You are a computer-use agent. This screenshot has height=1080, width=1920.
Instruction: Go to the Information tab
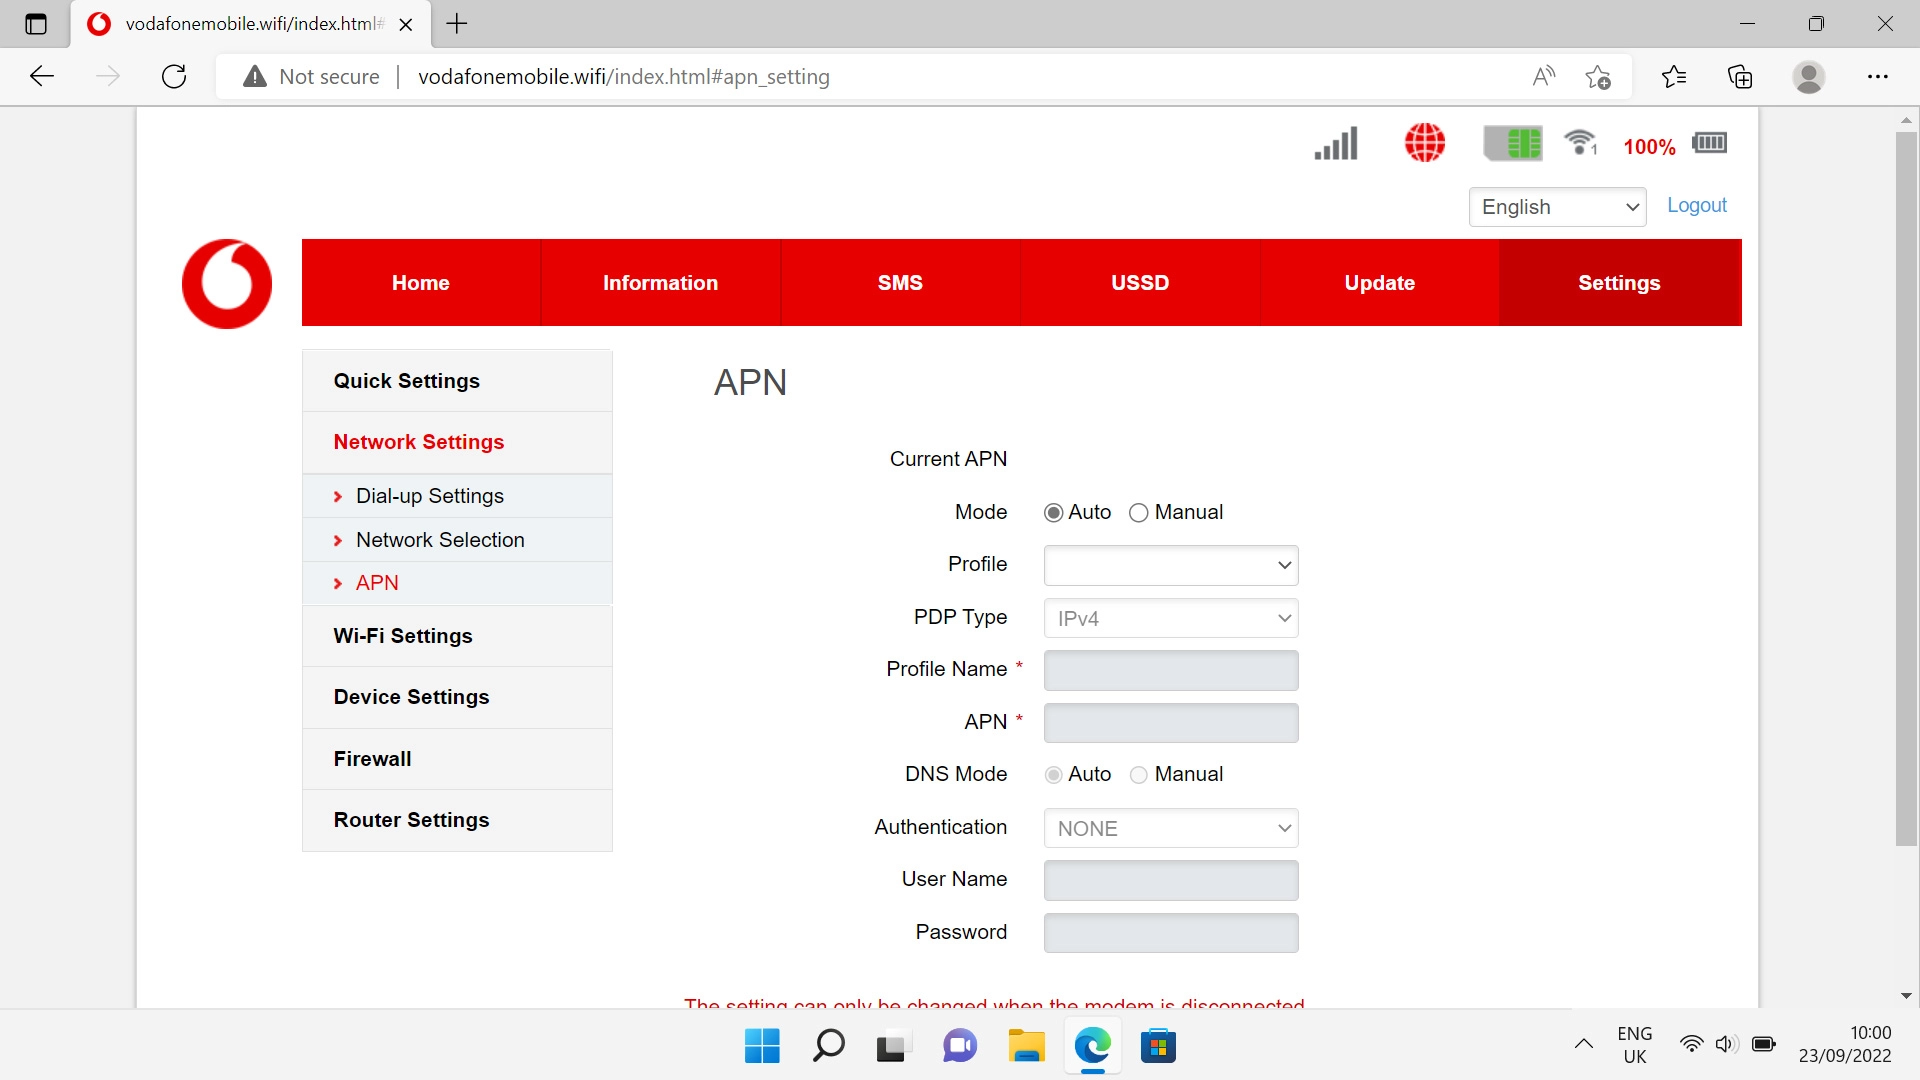pyautogui.click(x=660, y=283)
